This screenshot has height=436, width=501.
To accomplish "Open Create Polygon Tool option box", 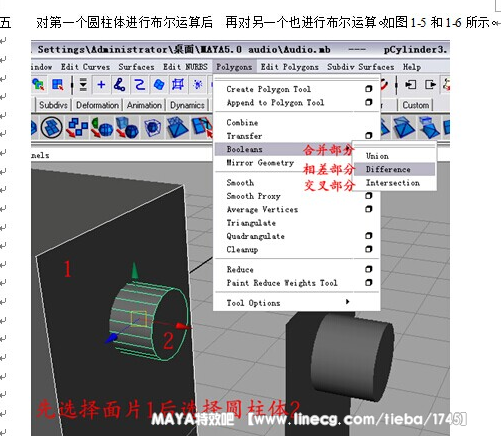I will [x=368, y=89].
